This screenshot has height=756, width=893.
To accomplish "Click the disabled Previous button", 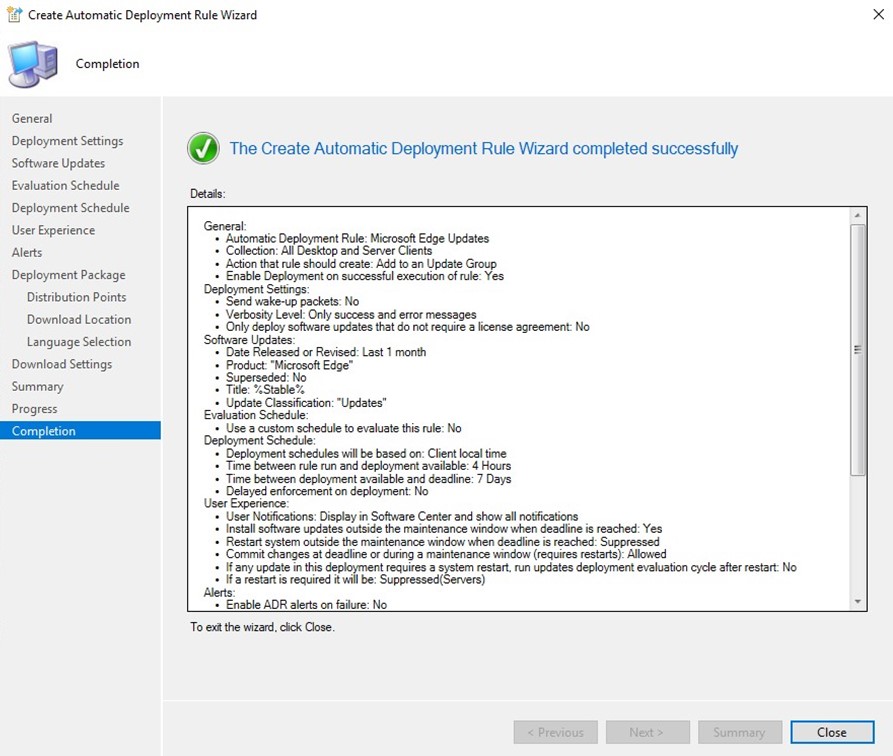I will pyautogui.click(x=555, y=732).
